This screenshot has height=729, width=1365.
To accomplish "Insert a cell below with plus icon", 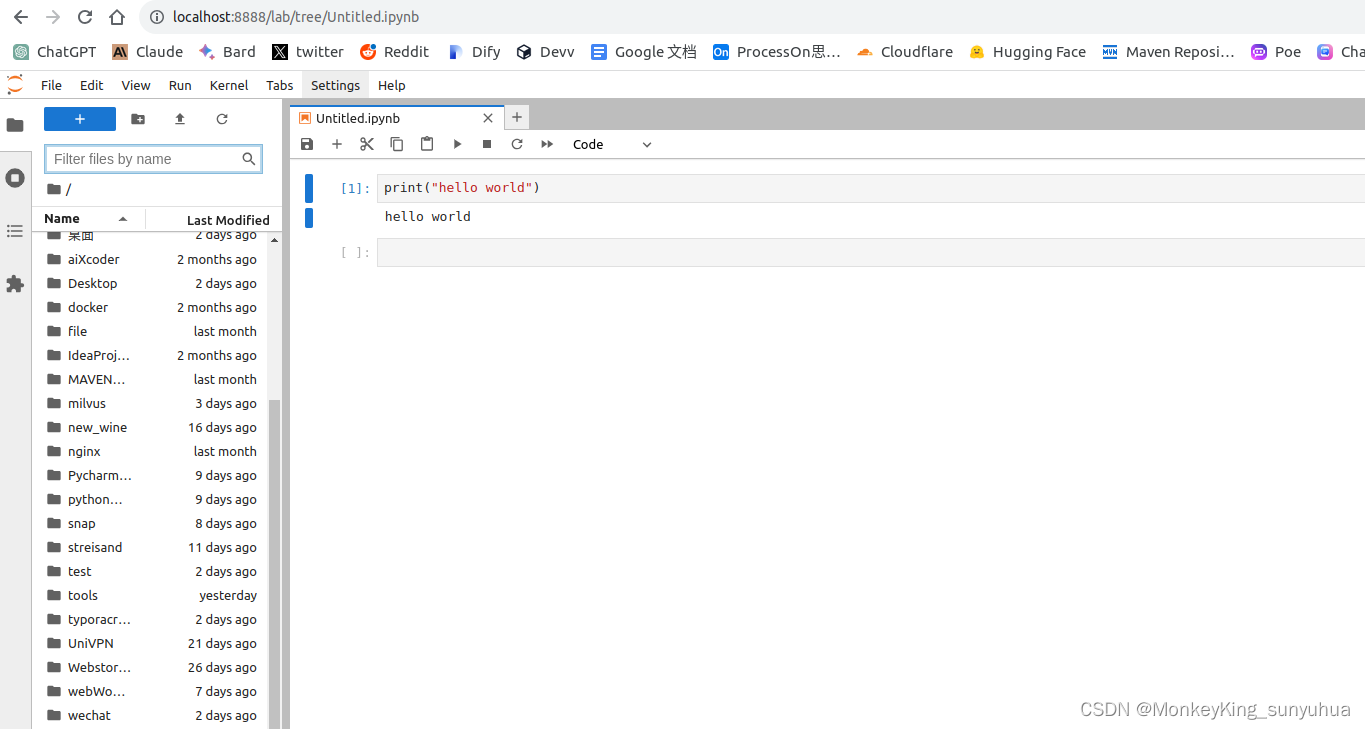I will pos(337,144).
